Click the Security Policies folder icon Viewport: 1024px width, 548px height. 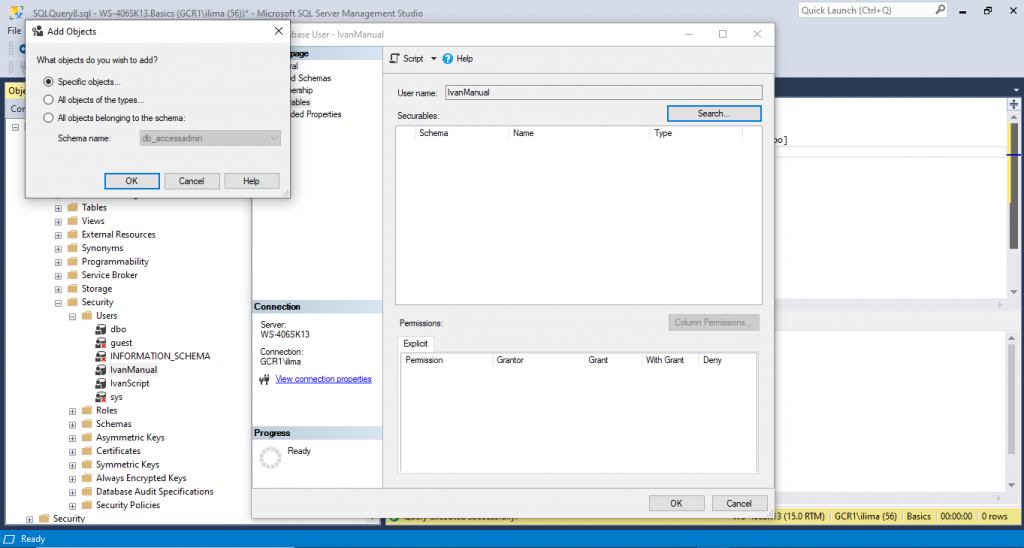click(x=87, y=505)
